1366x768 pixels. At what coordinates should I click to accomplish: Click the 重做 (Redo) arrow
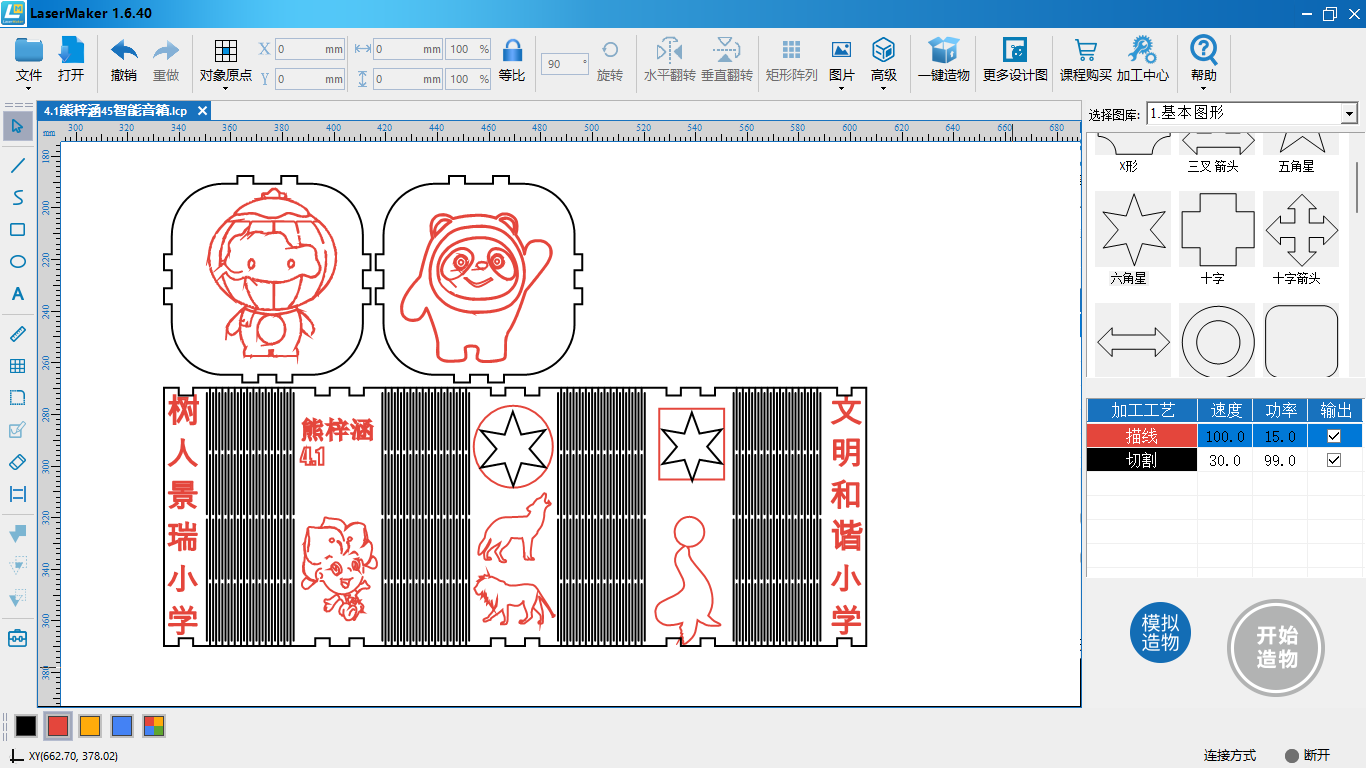[x=166, y=50]
